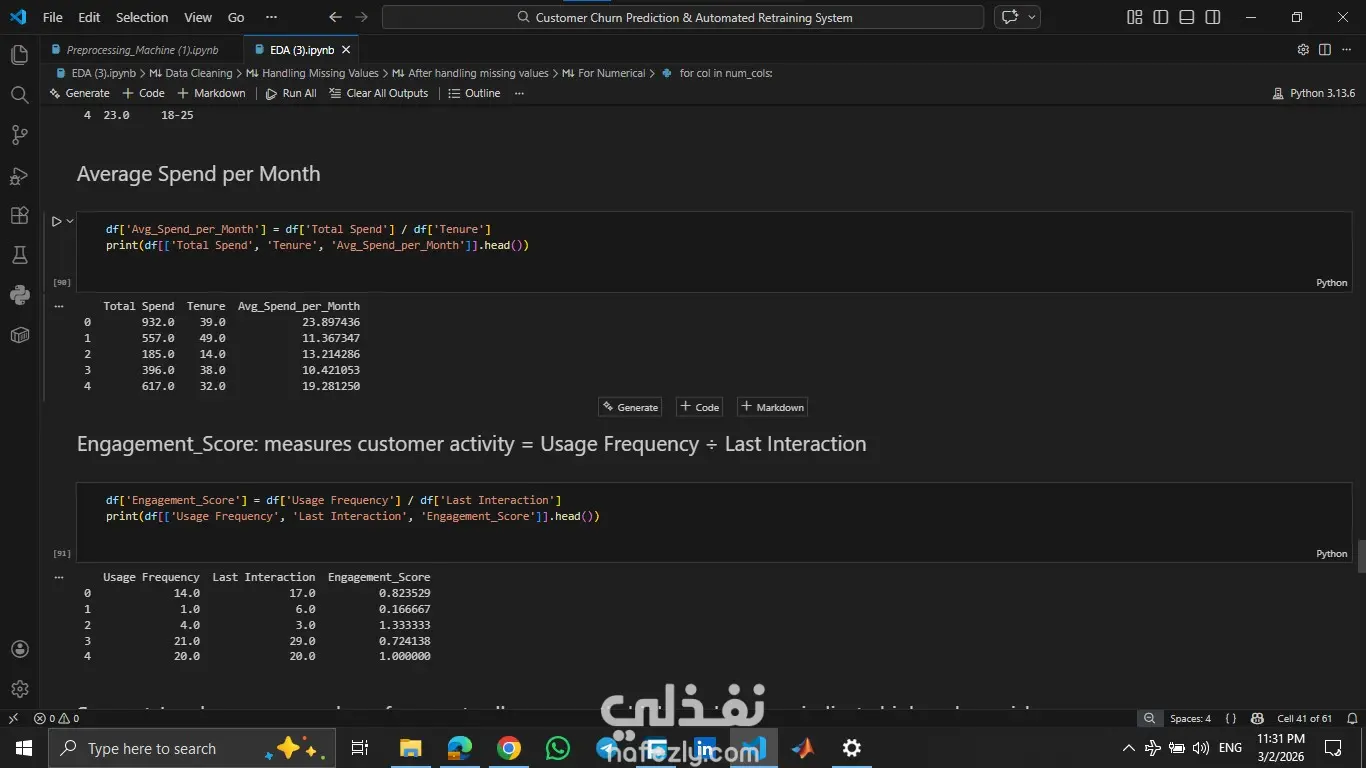Toggle the Primary Side Bar
1366x768 pixels.
pyautogui.click(x=1160, y=17)
